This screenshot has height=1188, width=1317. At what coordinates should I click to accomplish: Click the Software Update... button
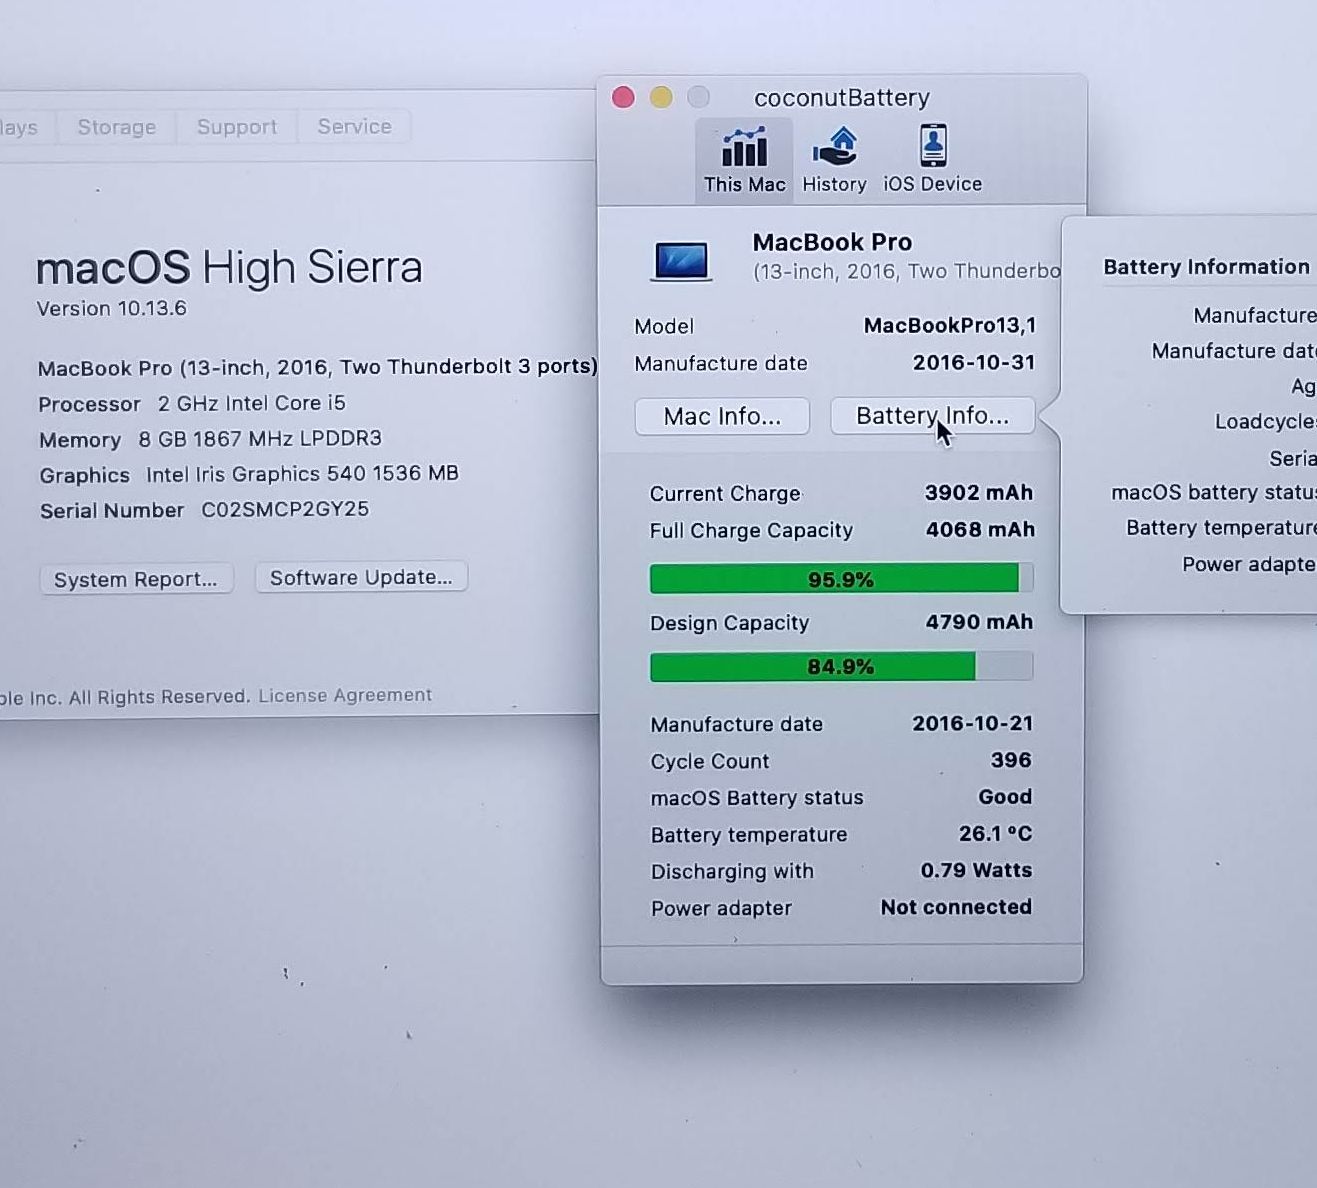coord(361,577)
